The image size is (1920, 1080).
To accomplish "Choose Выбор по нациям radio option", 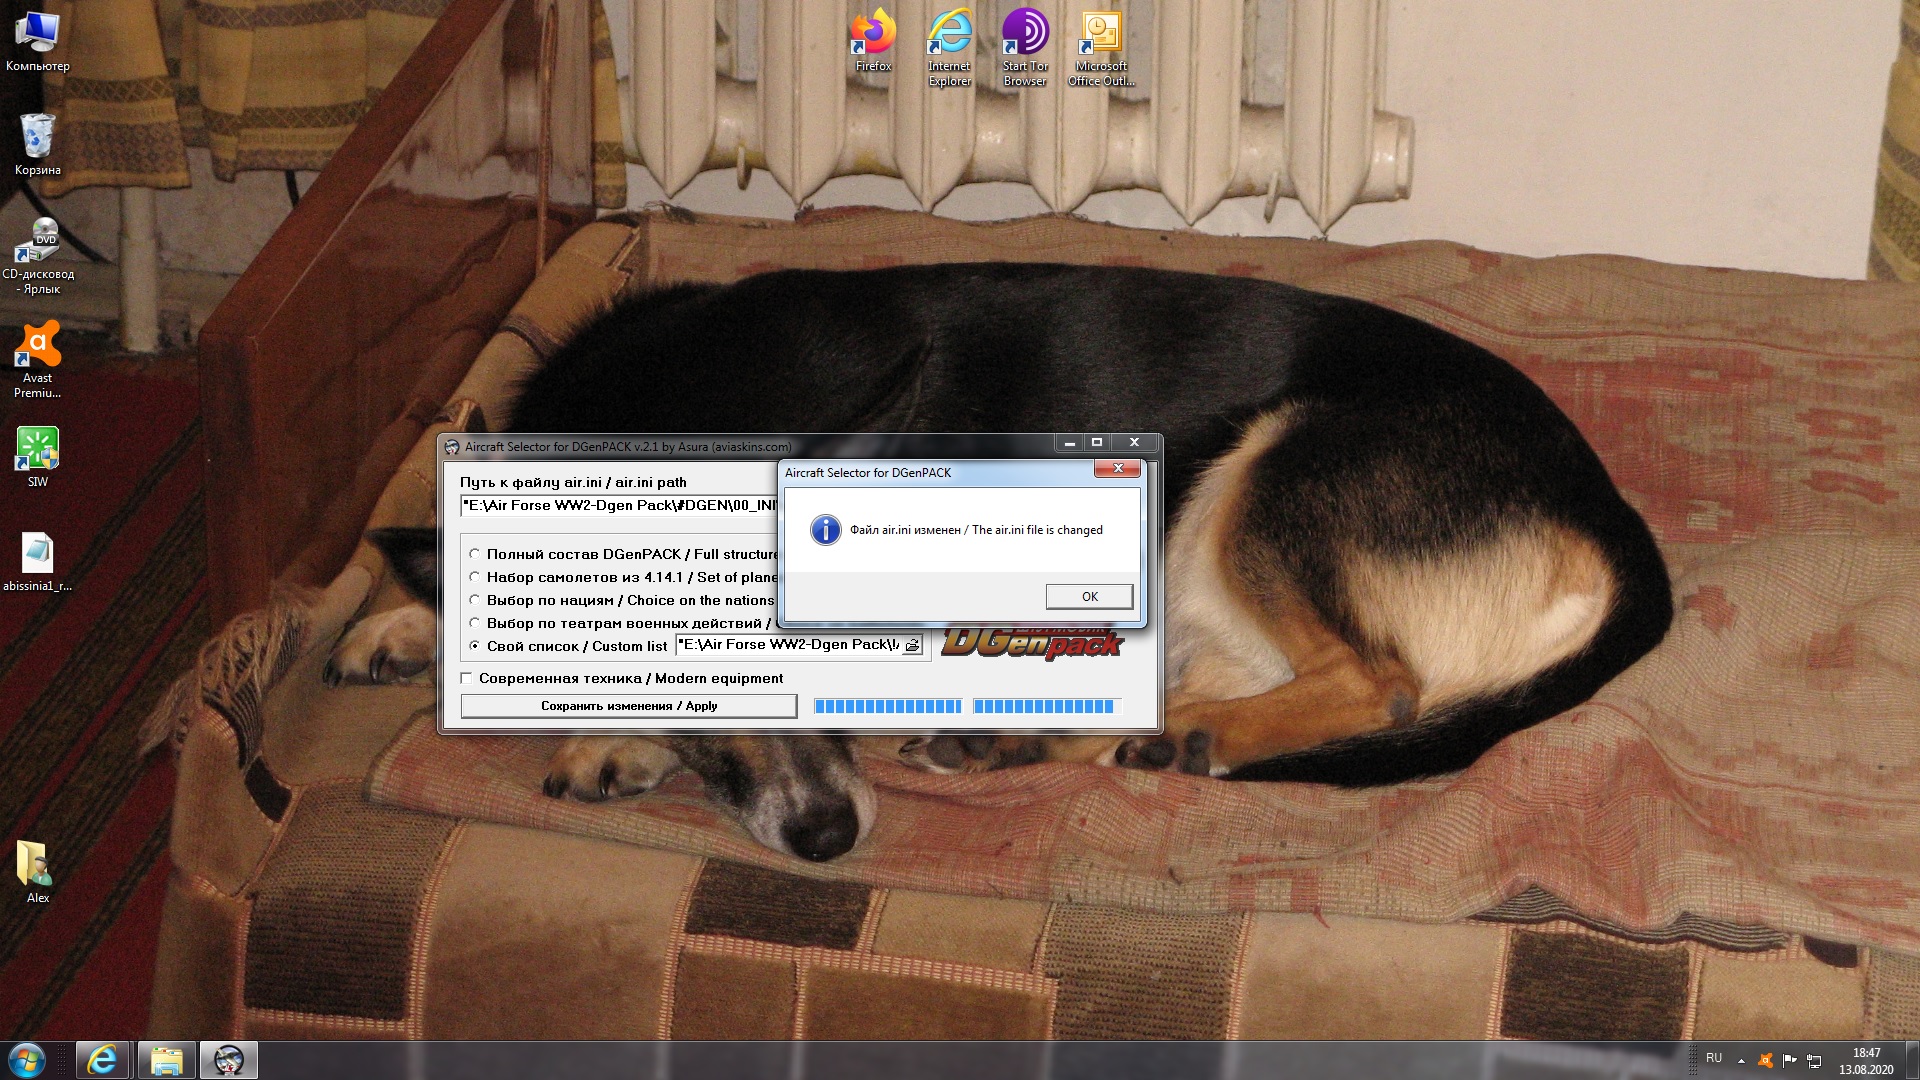I will click(475, 600).
